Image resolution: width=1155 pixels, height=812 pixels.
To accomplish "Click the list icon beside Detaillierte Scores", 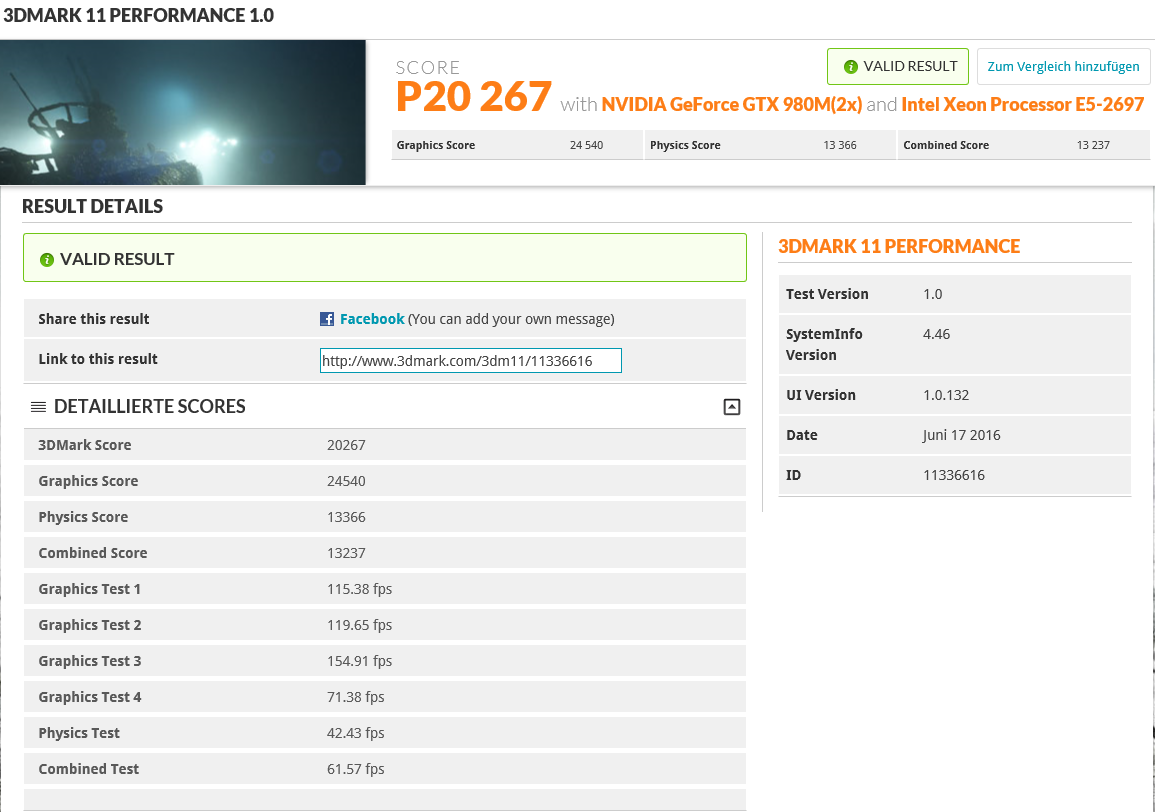I will pyautogui.click(x=38, y=407).
